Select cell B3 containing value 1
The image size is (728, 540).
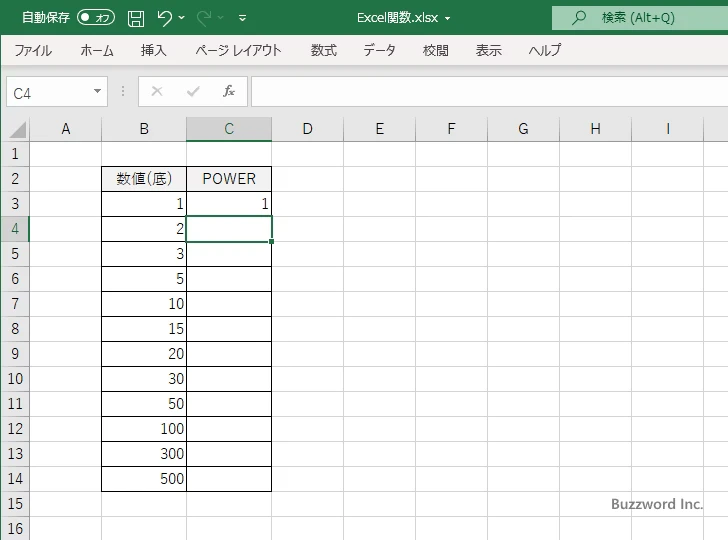[144, 204]
